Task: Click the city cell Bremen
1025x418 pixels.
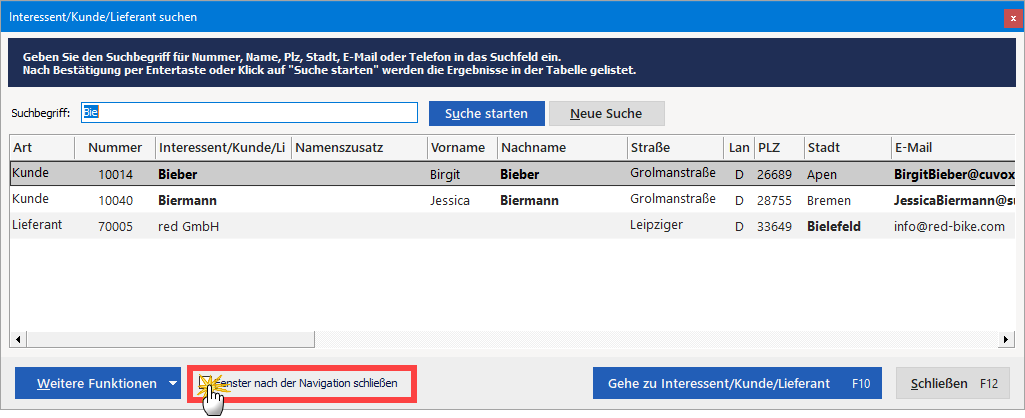Action: pos(829,201)
